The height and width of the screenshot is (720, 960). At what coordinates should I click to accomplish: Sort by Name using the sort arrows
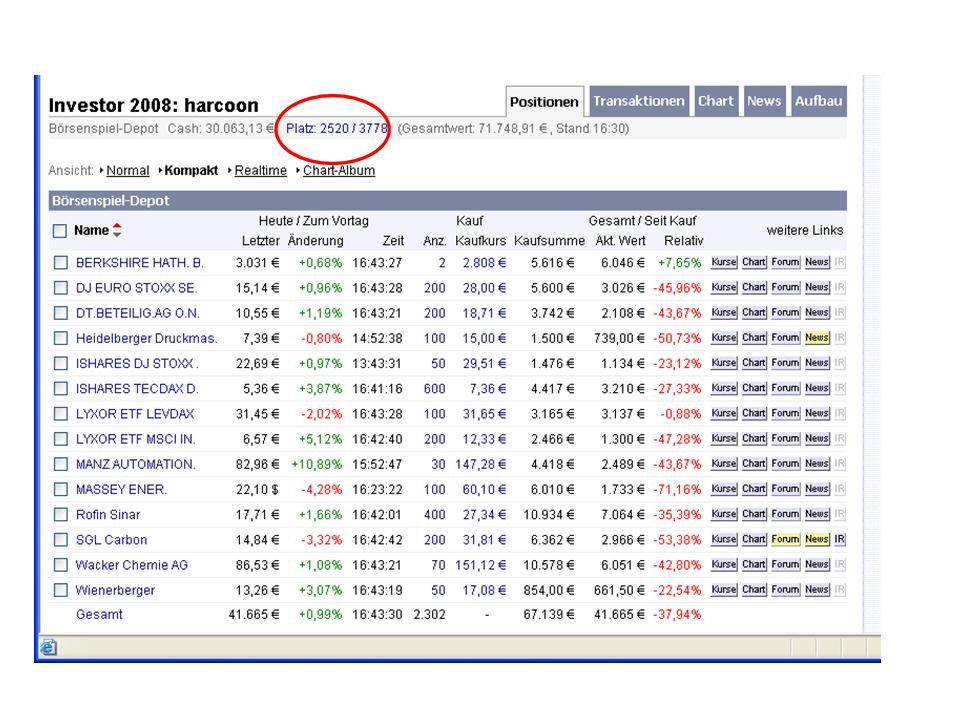(117, 231)
